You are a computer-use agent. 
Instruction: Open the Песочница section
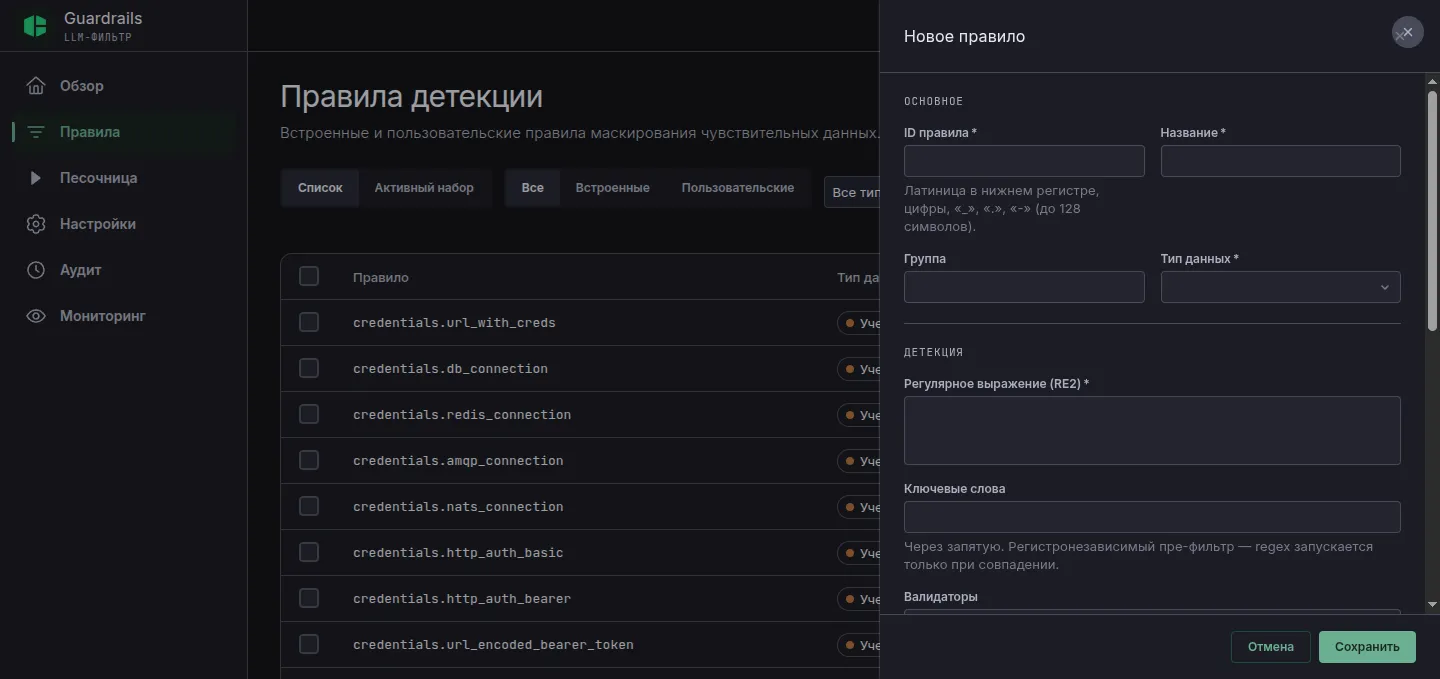[124, 178]
